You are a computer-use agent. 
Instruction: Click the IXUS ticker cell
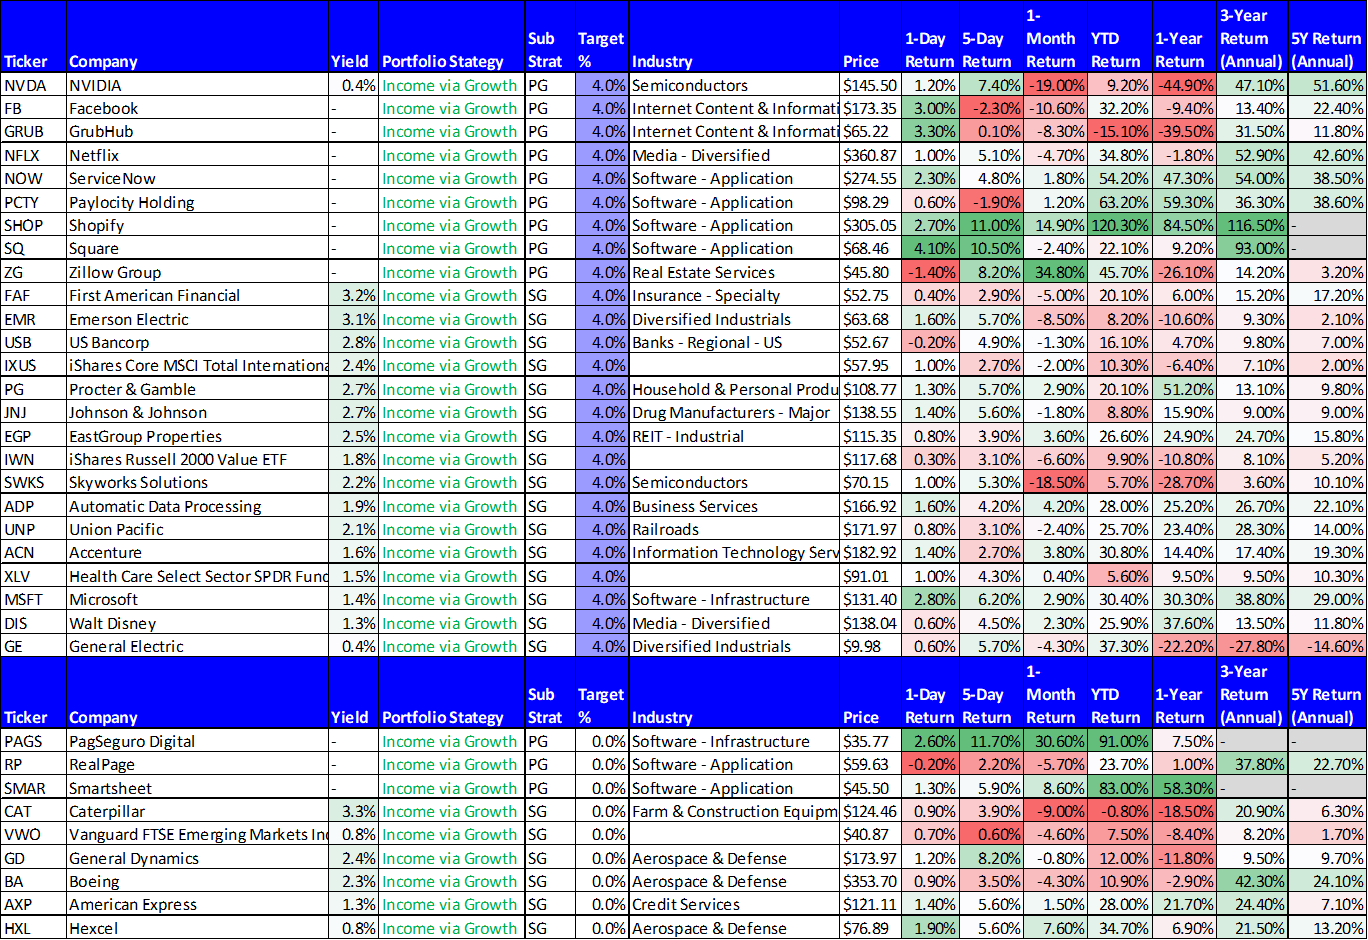[33, 365]
